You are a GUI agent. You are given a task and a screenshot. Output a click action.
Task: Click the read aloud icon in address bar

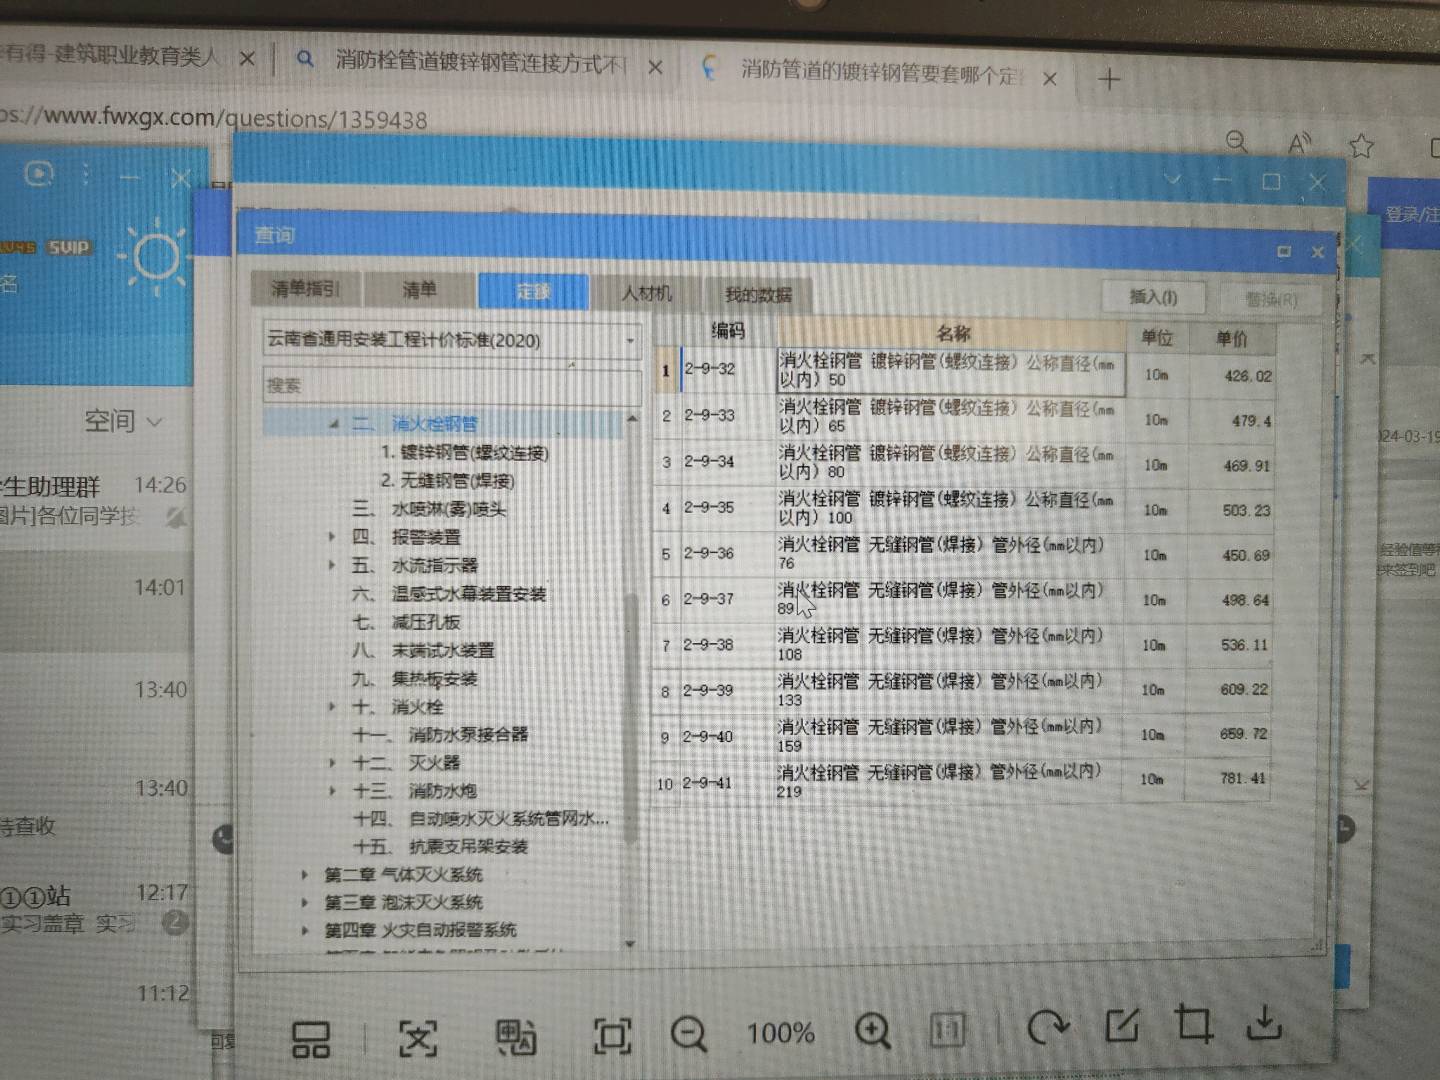(1299, 144)
